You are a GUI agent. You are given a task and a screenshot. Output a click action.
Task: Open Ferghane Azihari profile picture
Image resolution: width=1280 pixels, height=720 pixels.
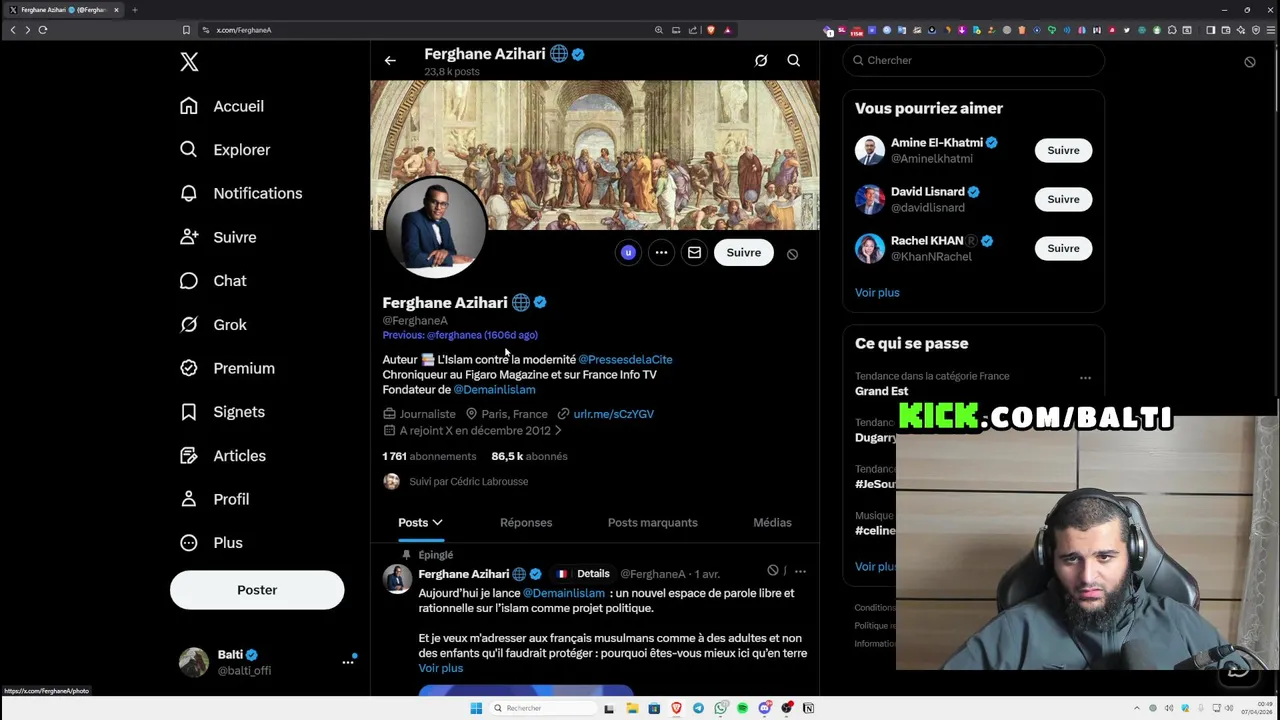pos(435,227)
